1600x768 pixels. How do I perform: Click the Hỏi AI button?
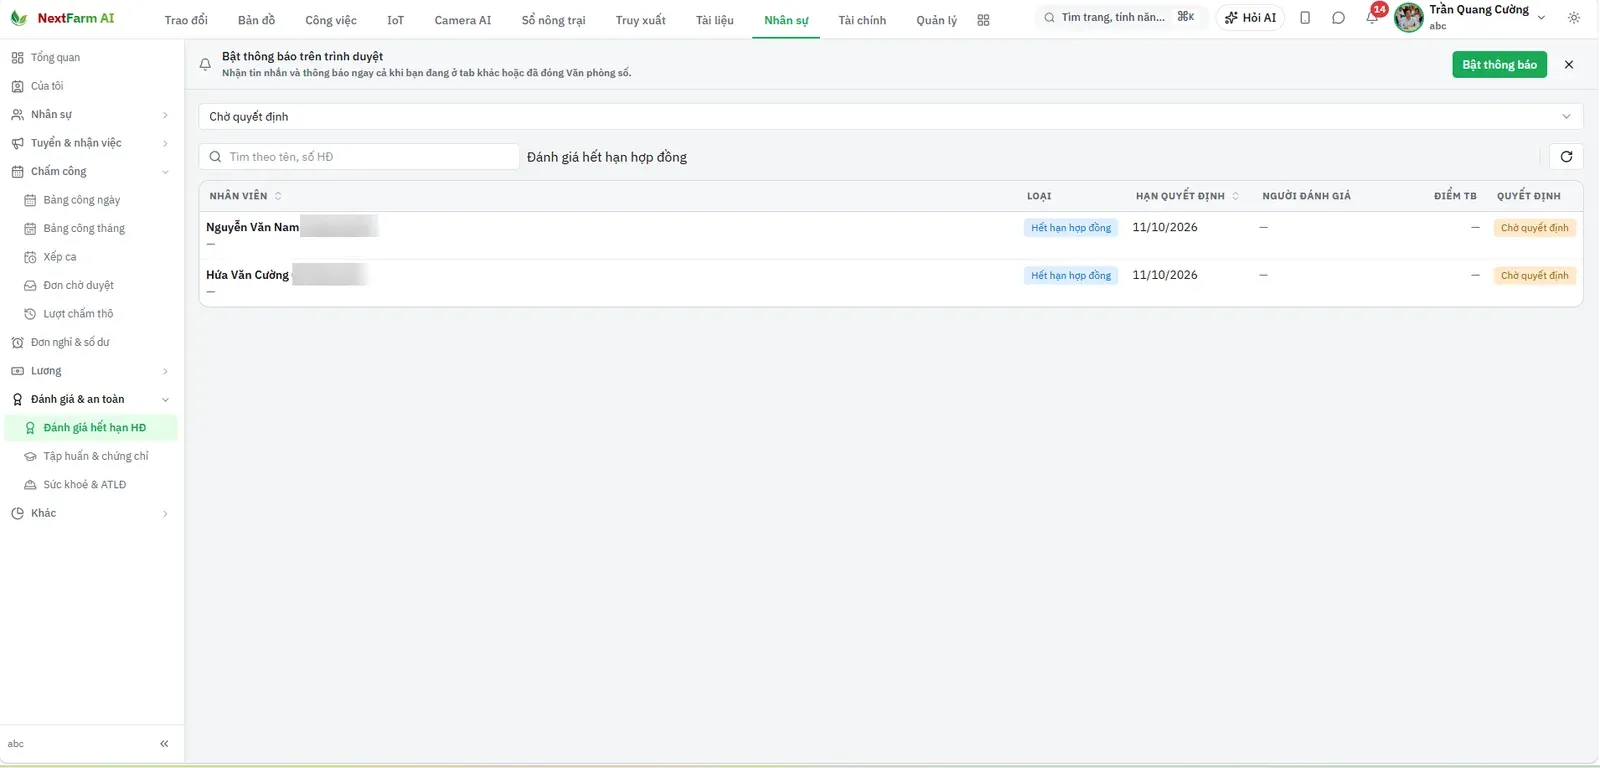pos(1250,18)
